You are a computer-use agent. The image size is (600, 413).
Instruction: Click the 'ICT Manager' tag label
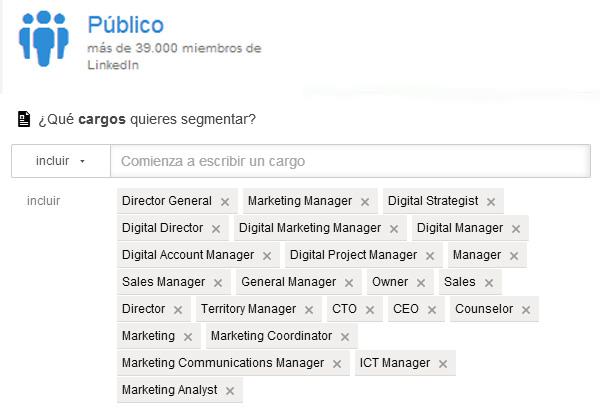[395, 362]
